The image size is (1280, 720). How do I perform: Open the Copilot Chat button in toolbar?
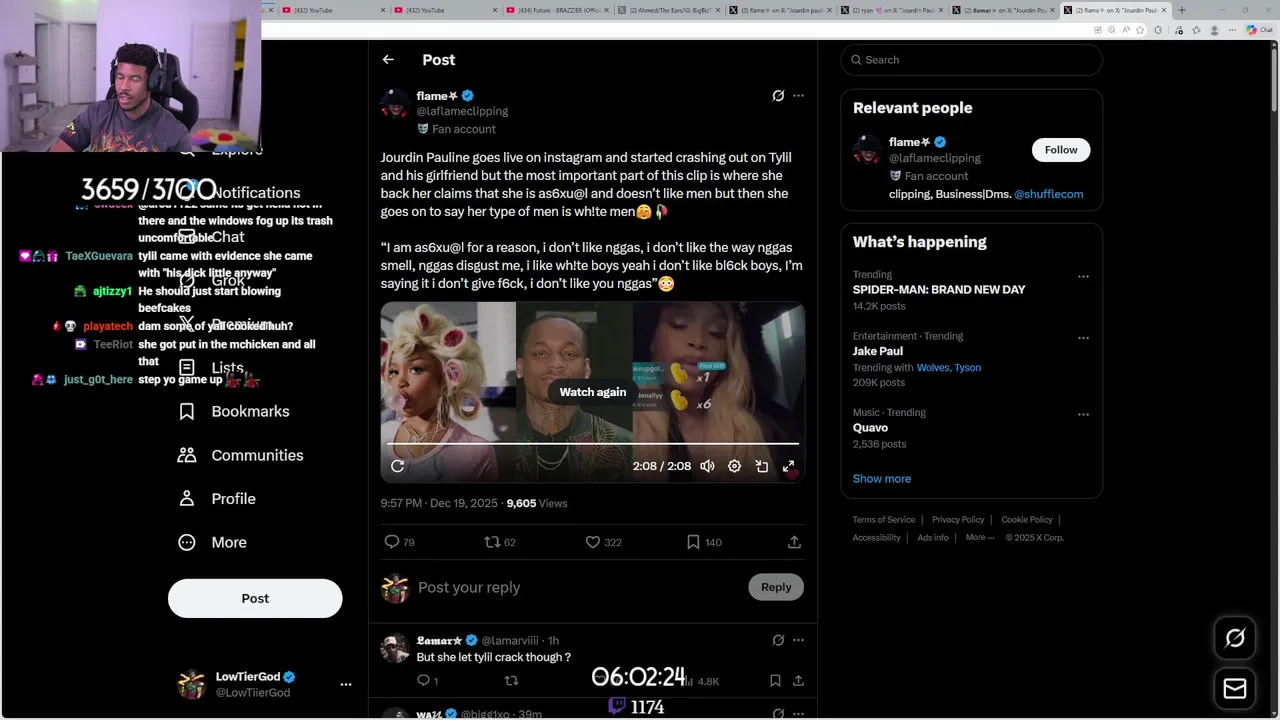[1258, 30]
